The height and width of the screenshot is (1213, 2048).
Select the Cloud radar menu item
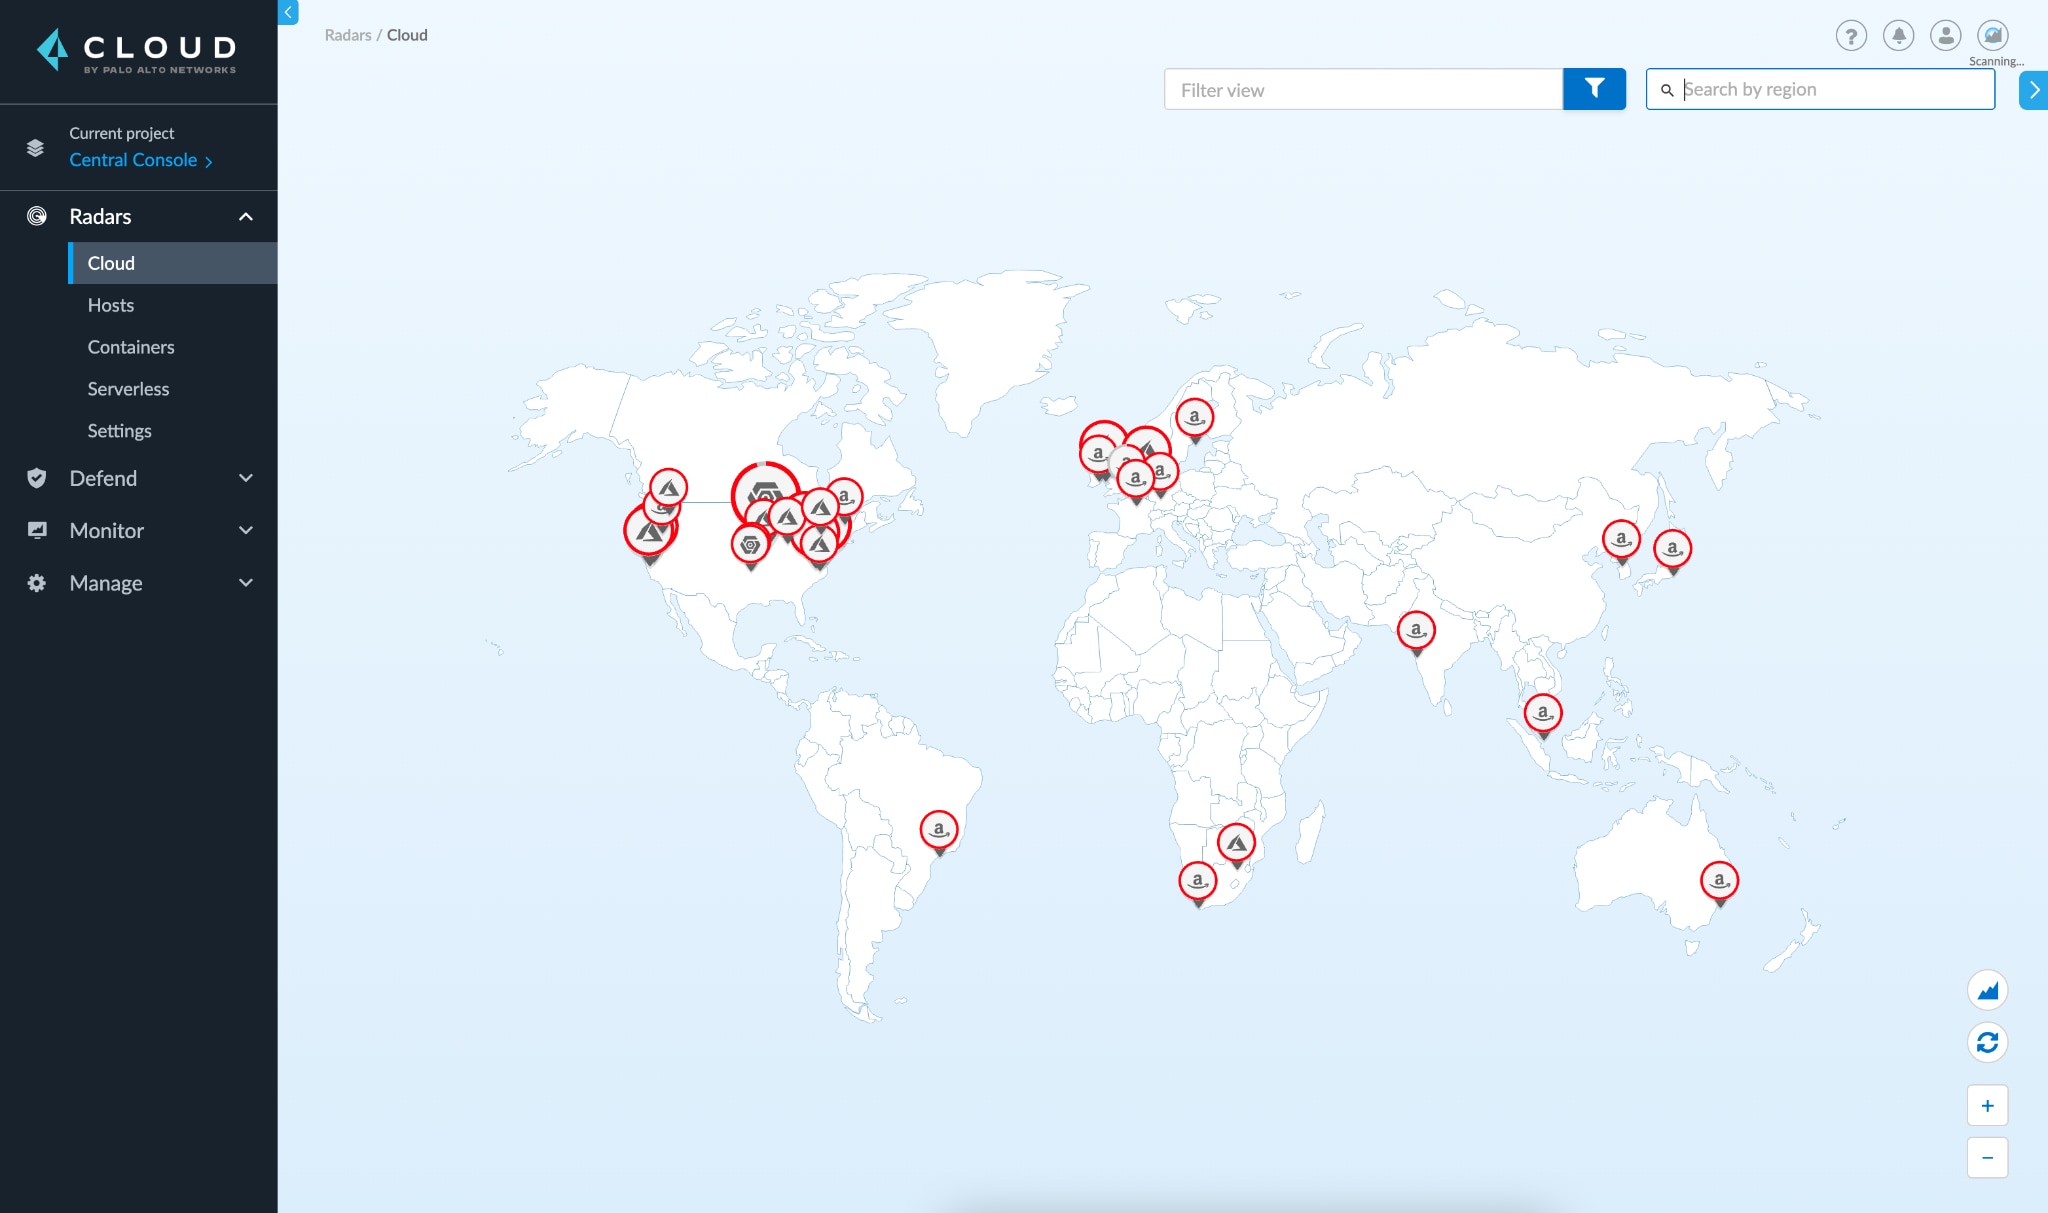point(172,263)
